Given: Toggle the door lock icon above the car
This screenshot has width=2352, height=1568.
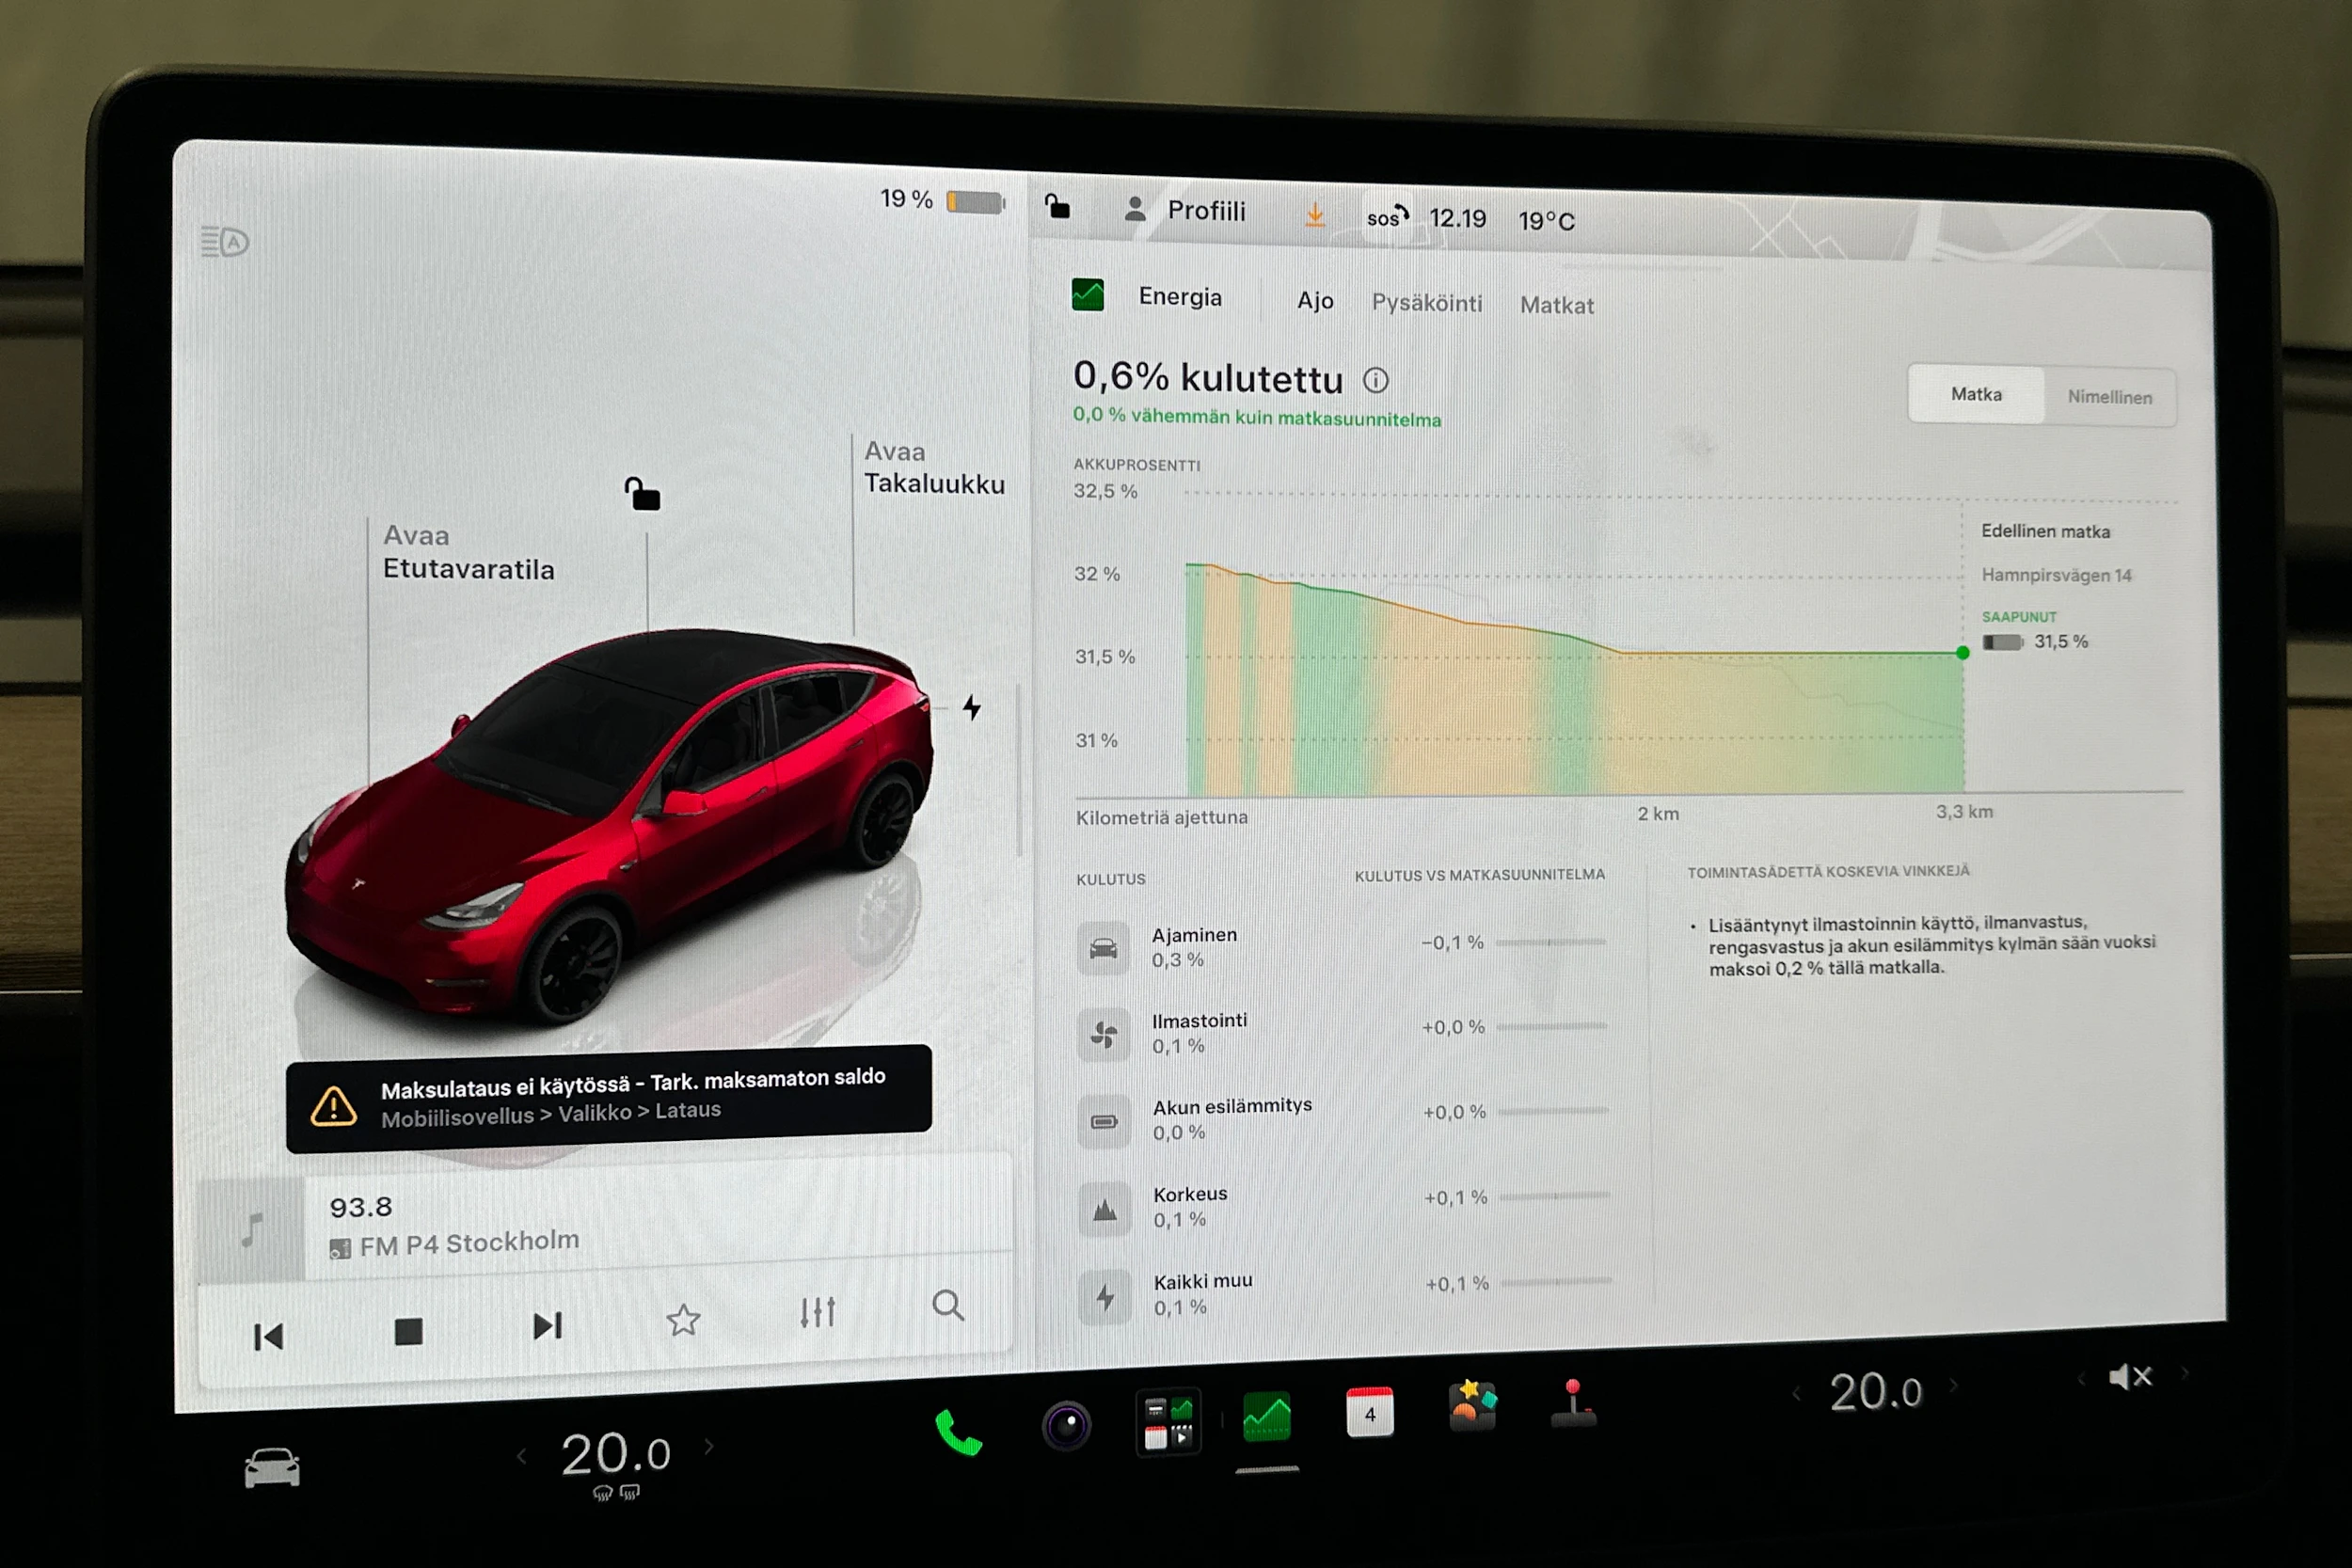Looking at the screenshot, I should [x=642, y=494].
